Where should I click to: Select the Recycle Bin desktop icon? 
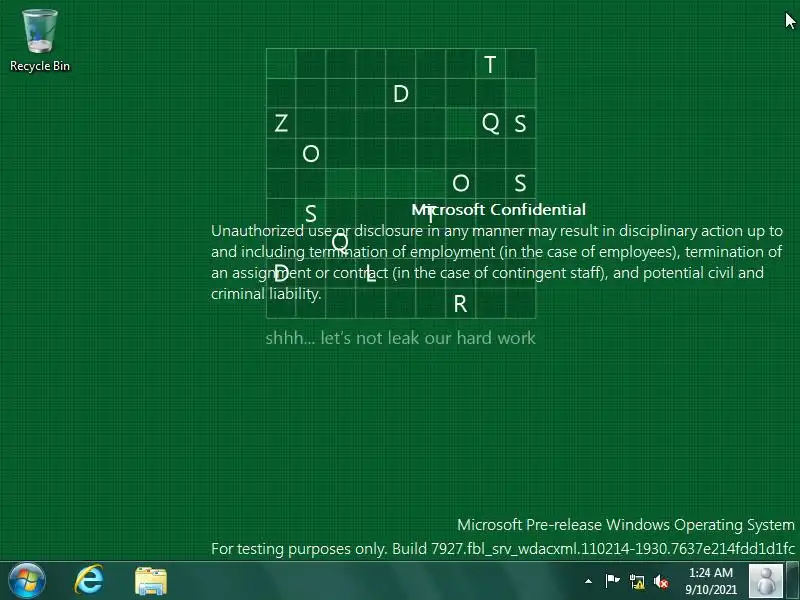click(40, 41)
